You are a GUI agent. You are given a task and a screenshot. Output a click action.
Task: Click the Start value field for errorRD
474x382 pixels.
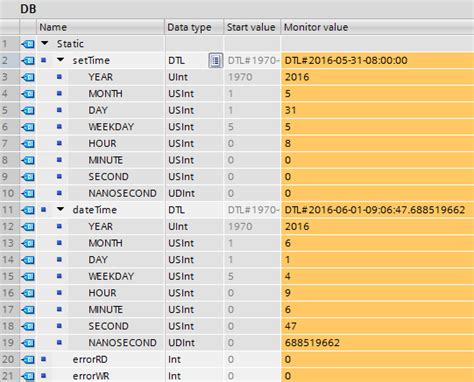(252, 360)
